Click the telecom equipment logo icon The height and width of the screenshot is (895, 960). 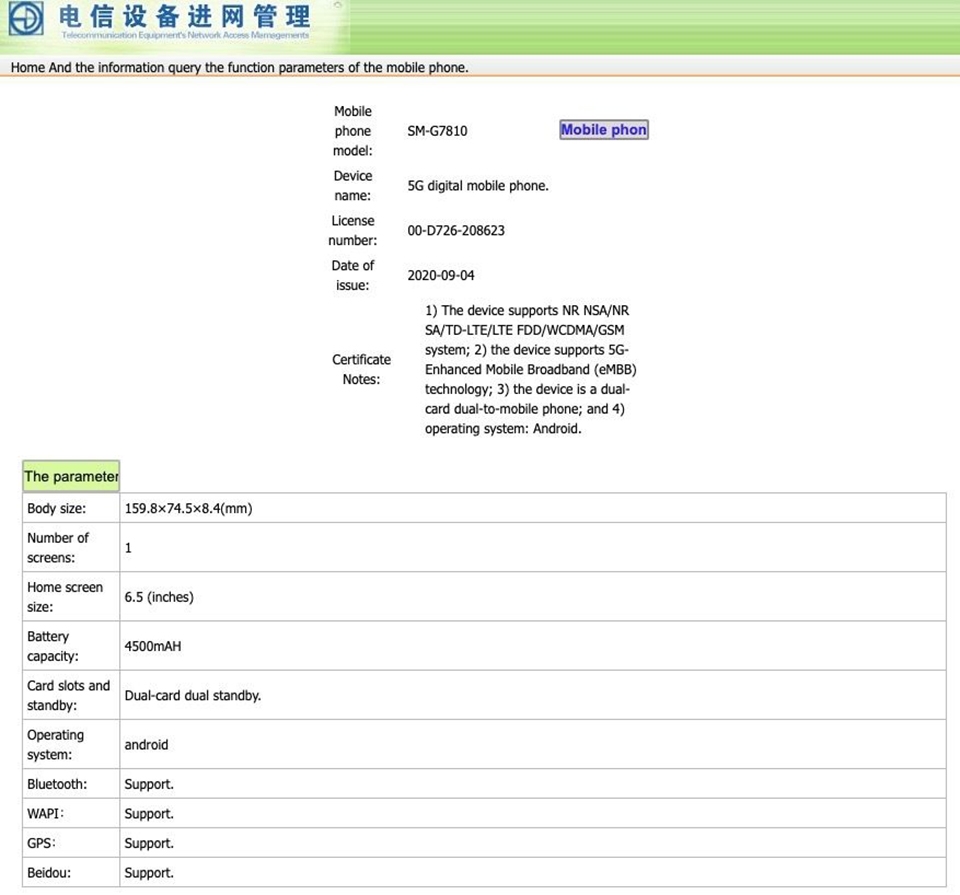pyautogui.click(x=26, y=18)
